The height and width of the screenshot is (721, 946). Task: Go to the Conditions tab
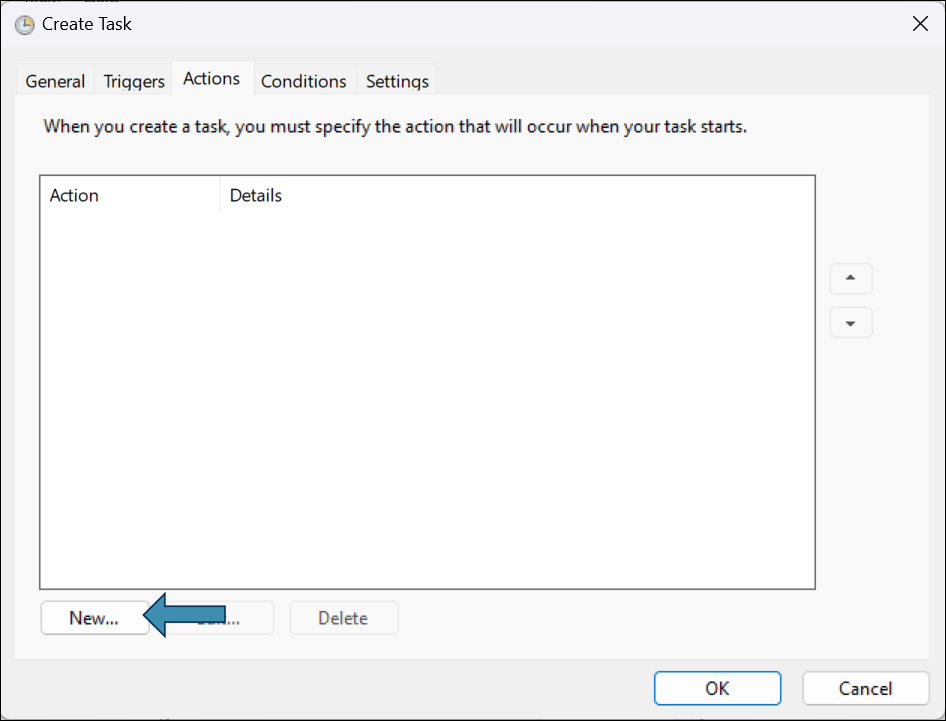(303, 81)
